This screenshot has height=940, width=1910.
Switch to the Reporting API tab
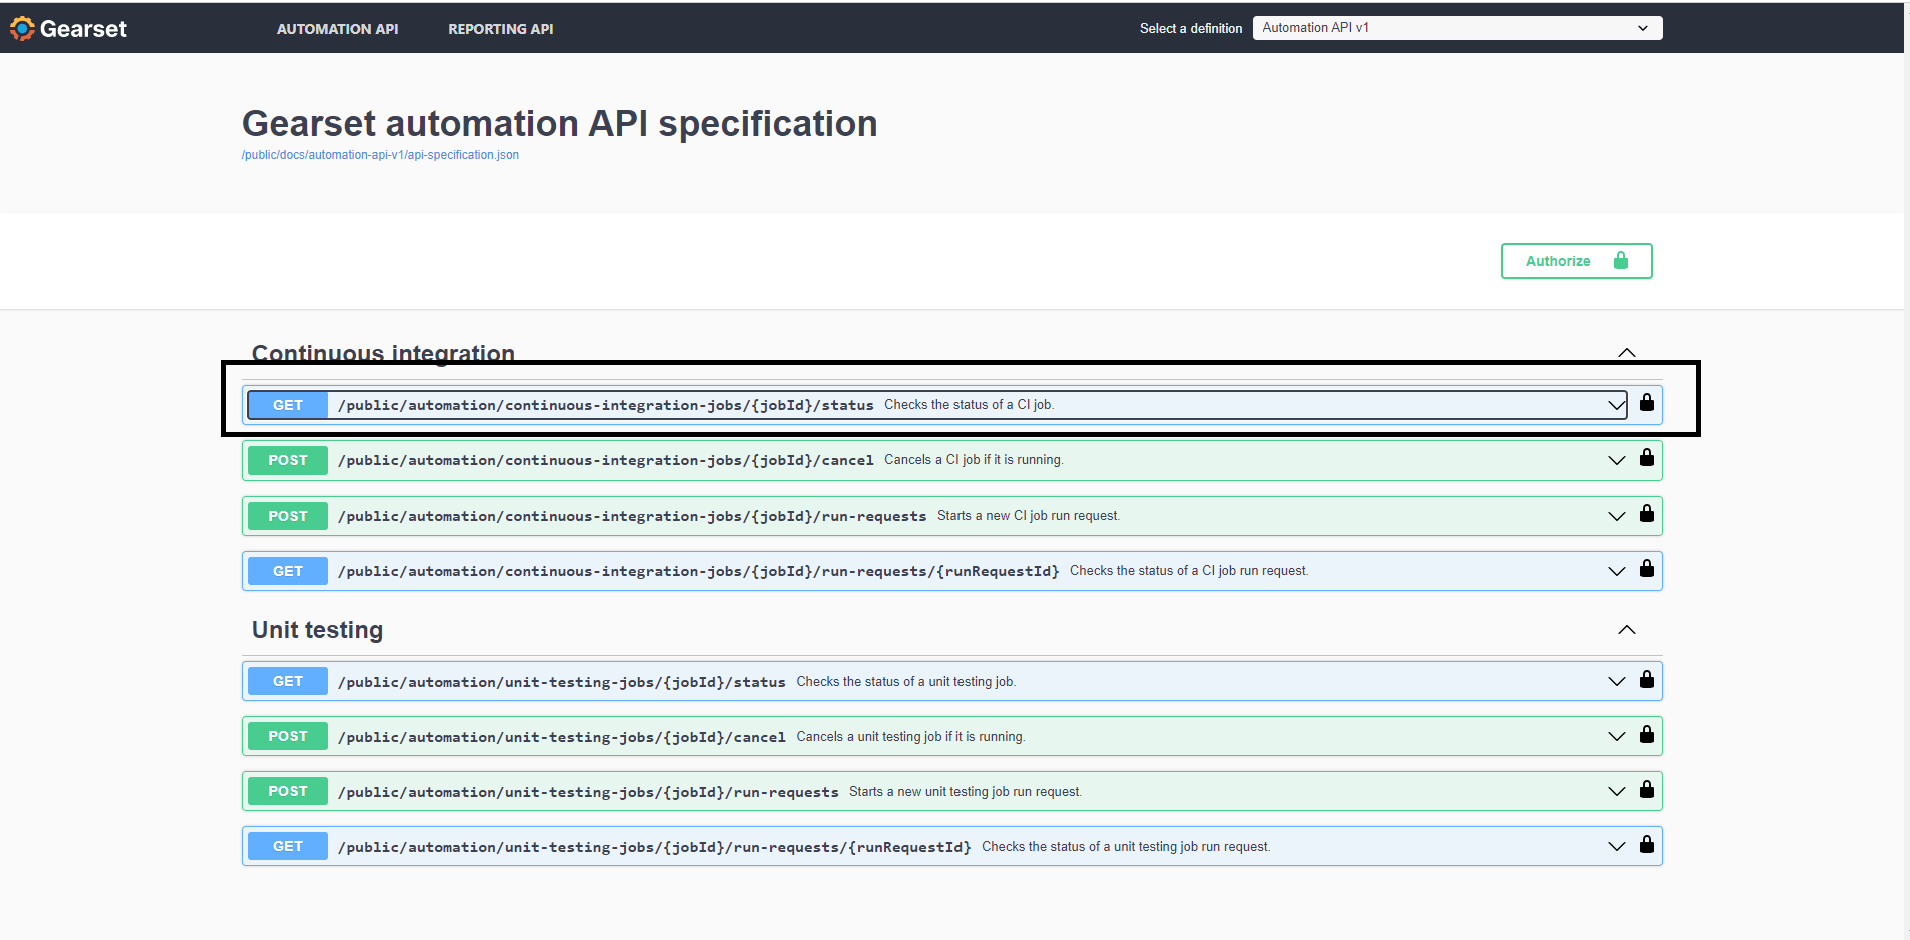pos(500,29)
